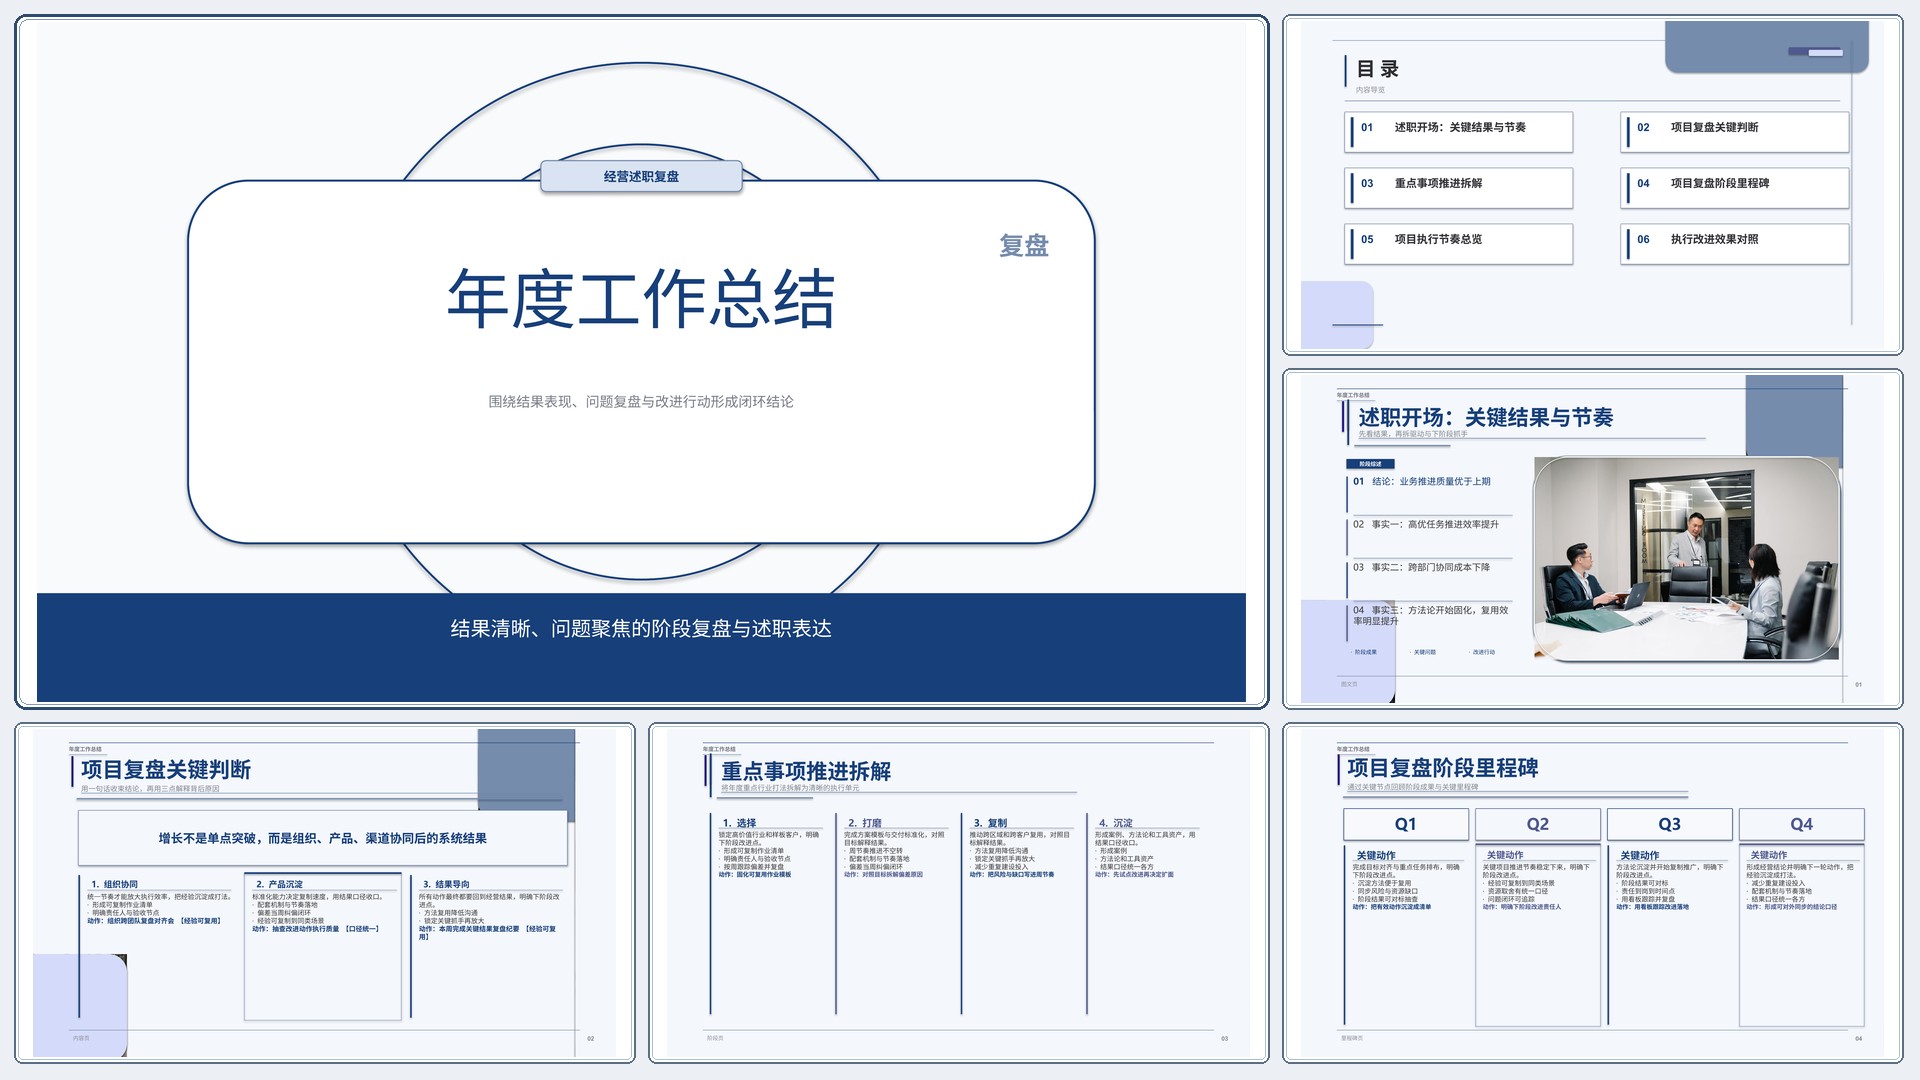Select 关键动作 heading under Q2
This screenshot has width=1920, height=1080.
point(1505,856)
